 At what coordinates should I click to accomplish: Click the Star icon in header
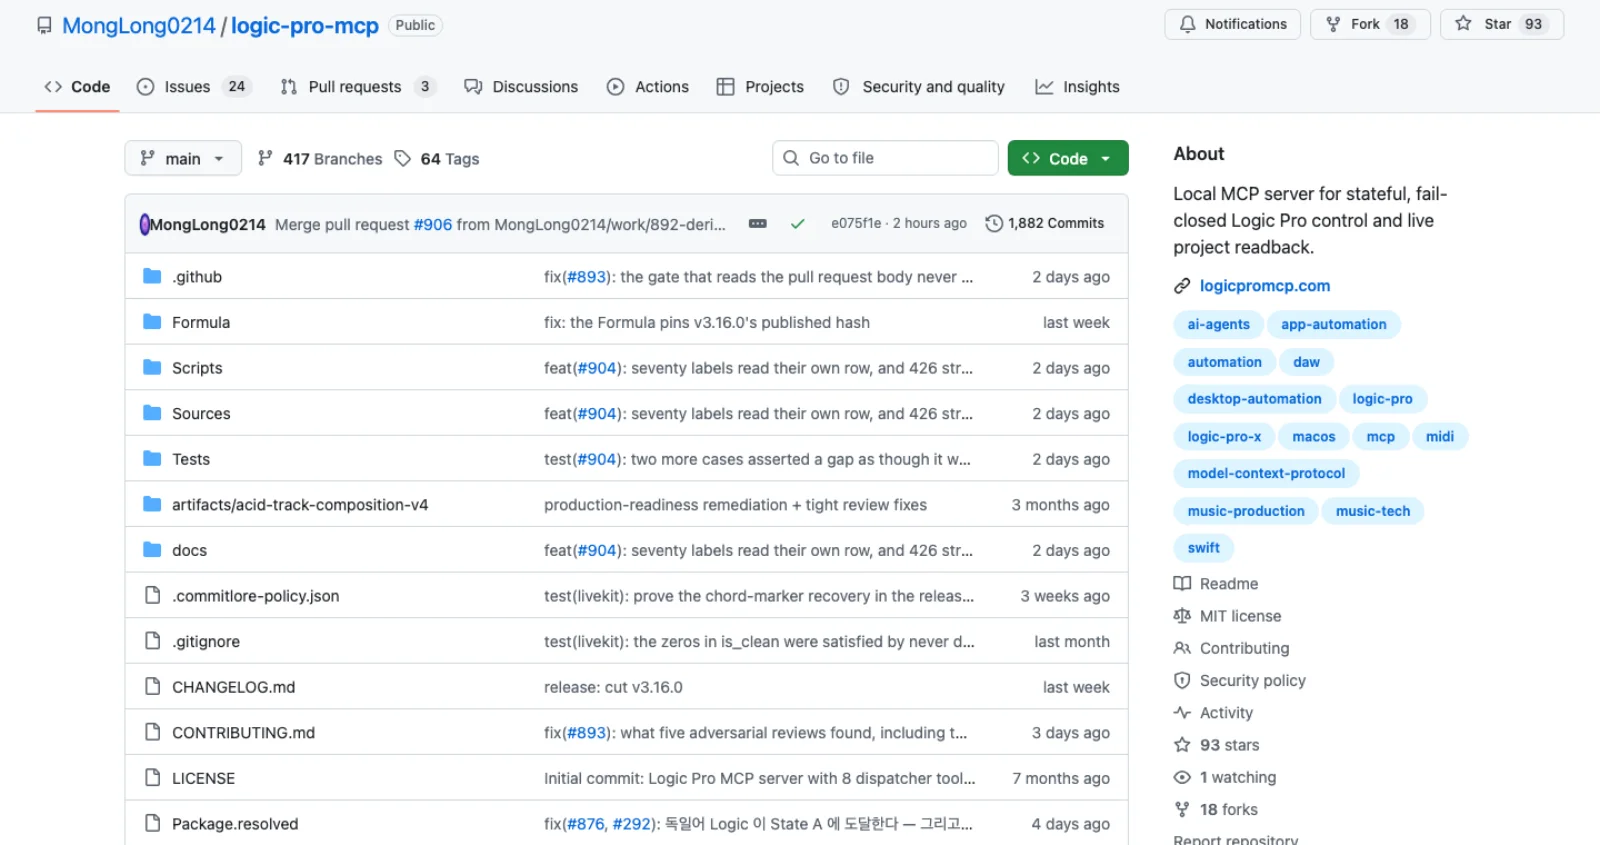(1463, 24)
